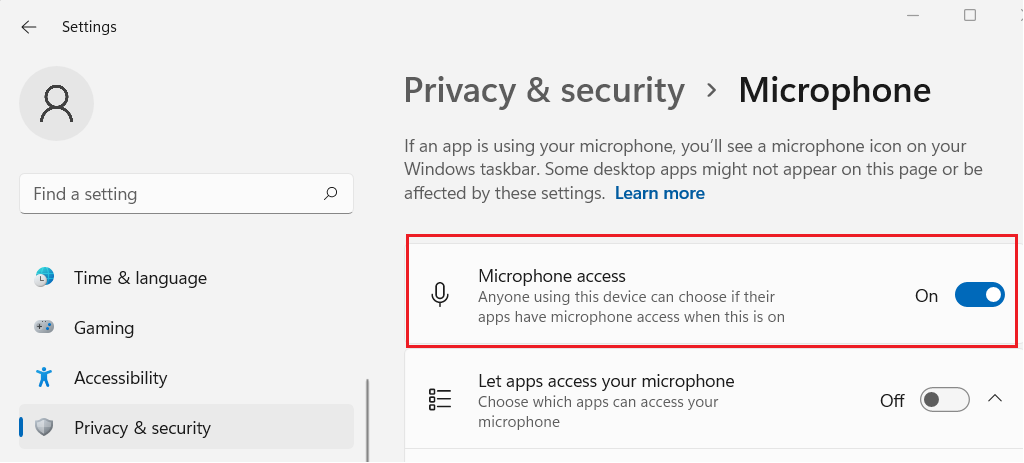
Task: Navigate to Privacy & security breadcrumb
Action: coord(544,90)
